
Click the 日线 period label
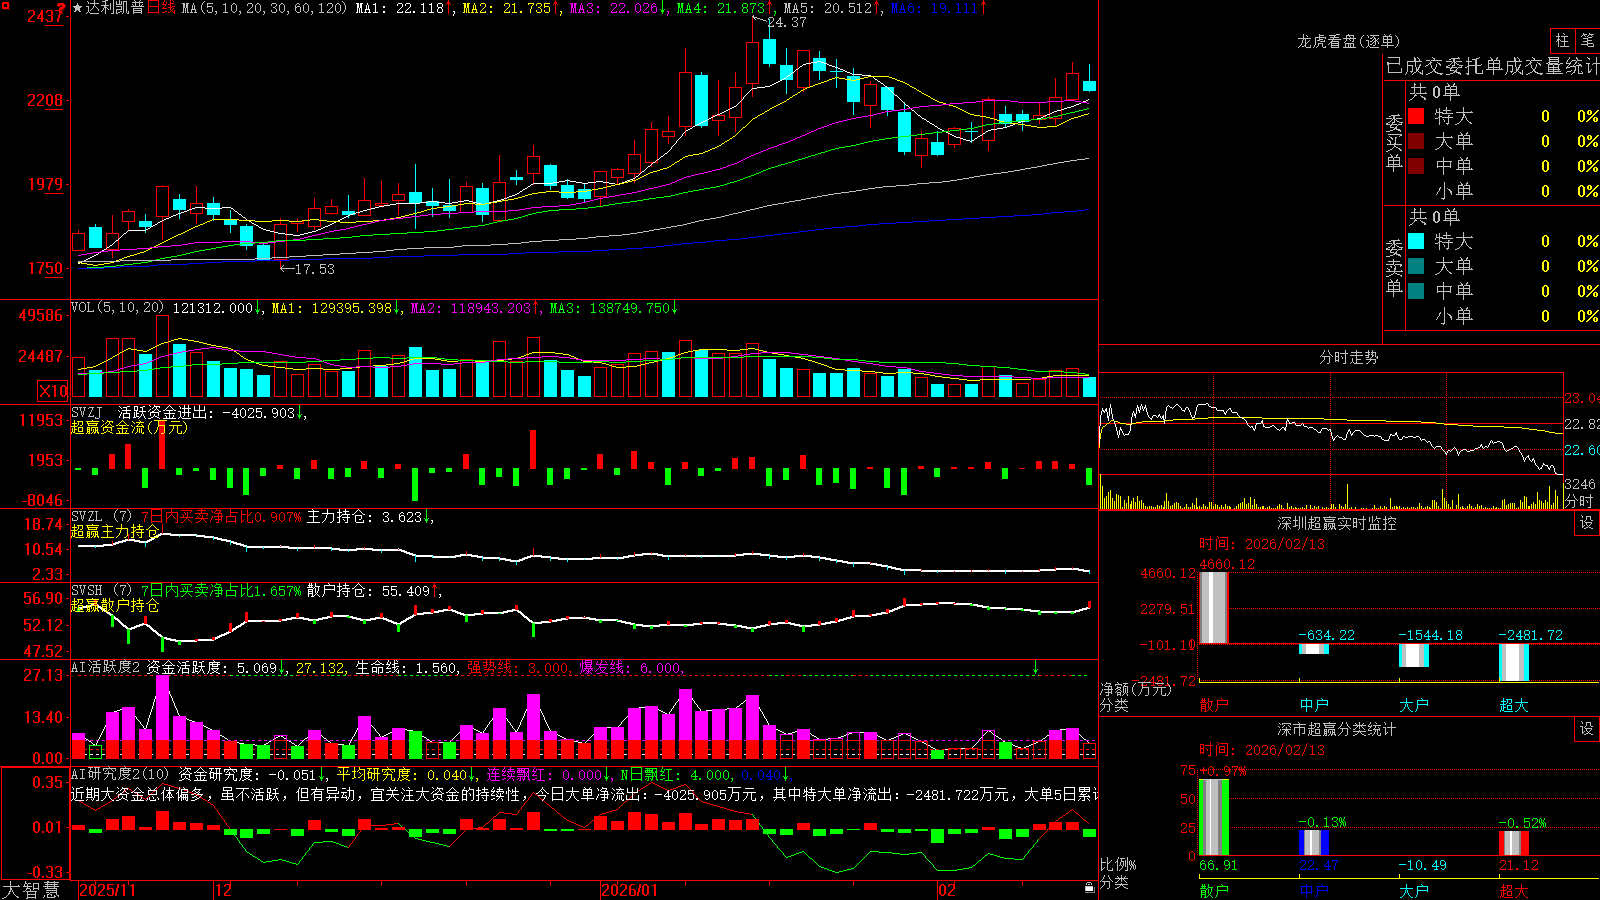pyautogui.click(x=161, y=8)
